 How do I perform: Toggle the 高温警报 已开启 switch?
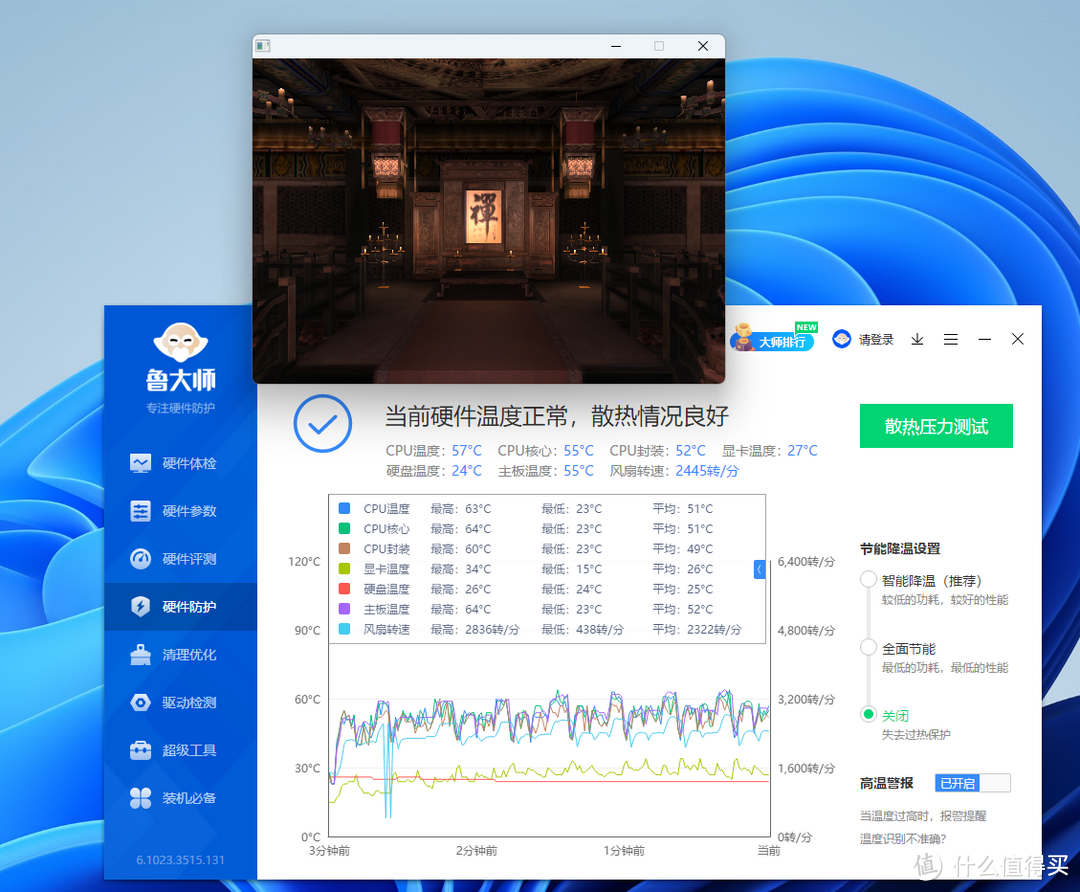coord(972,783)
